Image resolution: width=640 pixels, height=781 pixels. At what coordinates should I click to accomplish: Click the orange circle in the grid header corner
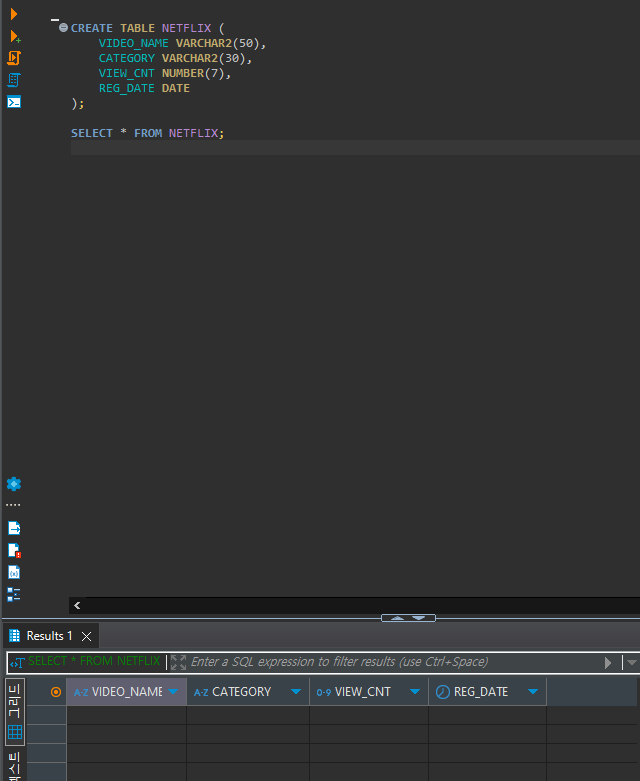(x=56, y=692)
